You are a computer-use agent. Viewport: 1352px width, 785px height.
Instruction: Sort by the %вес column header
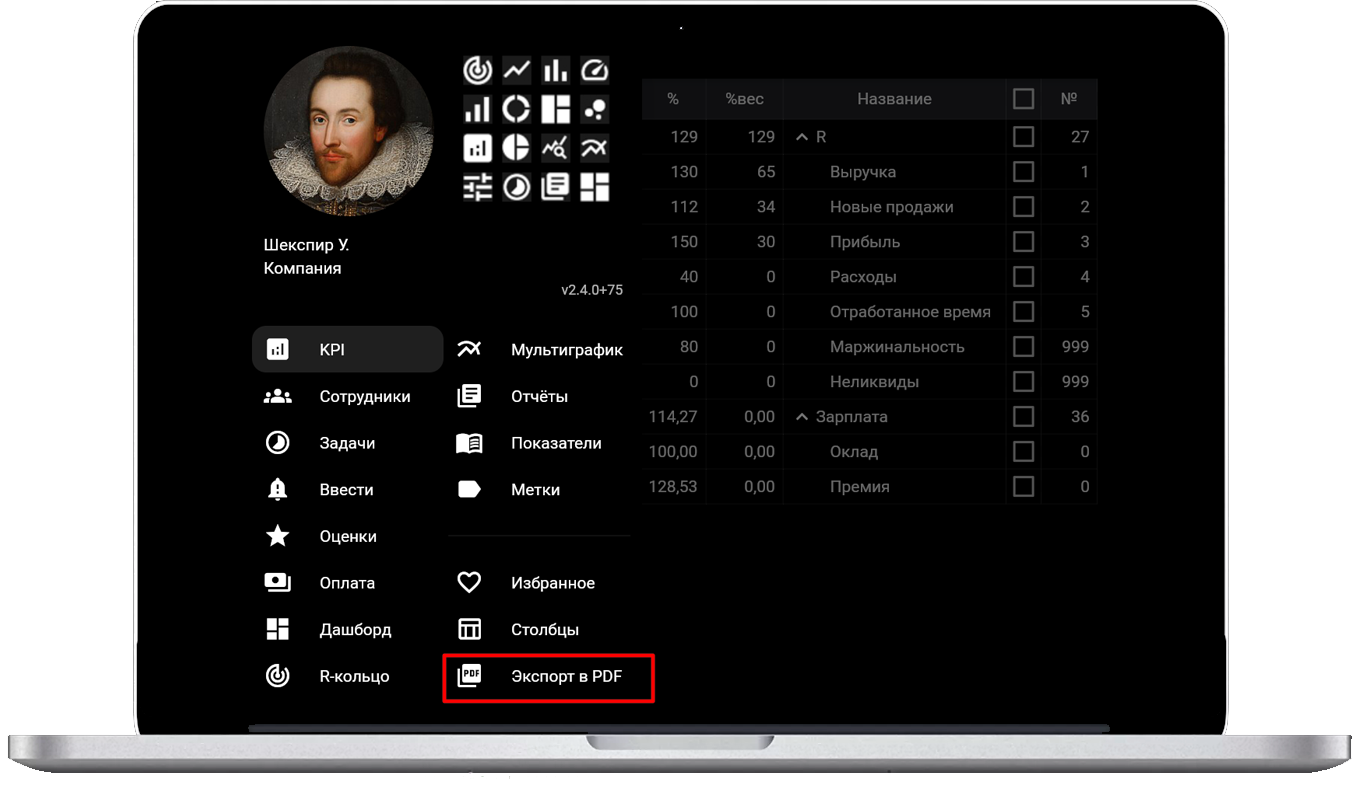[x=744, y=99]
